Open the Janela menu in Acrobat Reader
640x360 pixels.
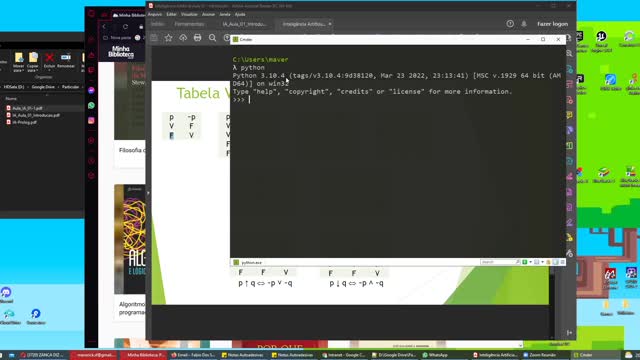pyautogui.click(x=225, y=14)
